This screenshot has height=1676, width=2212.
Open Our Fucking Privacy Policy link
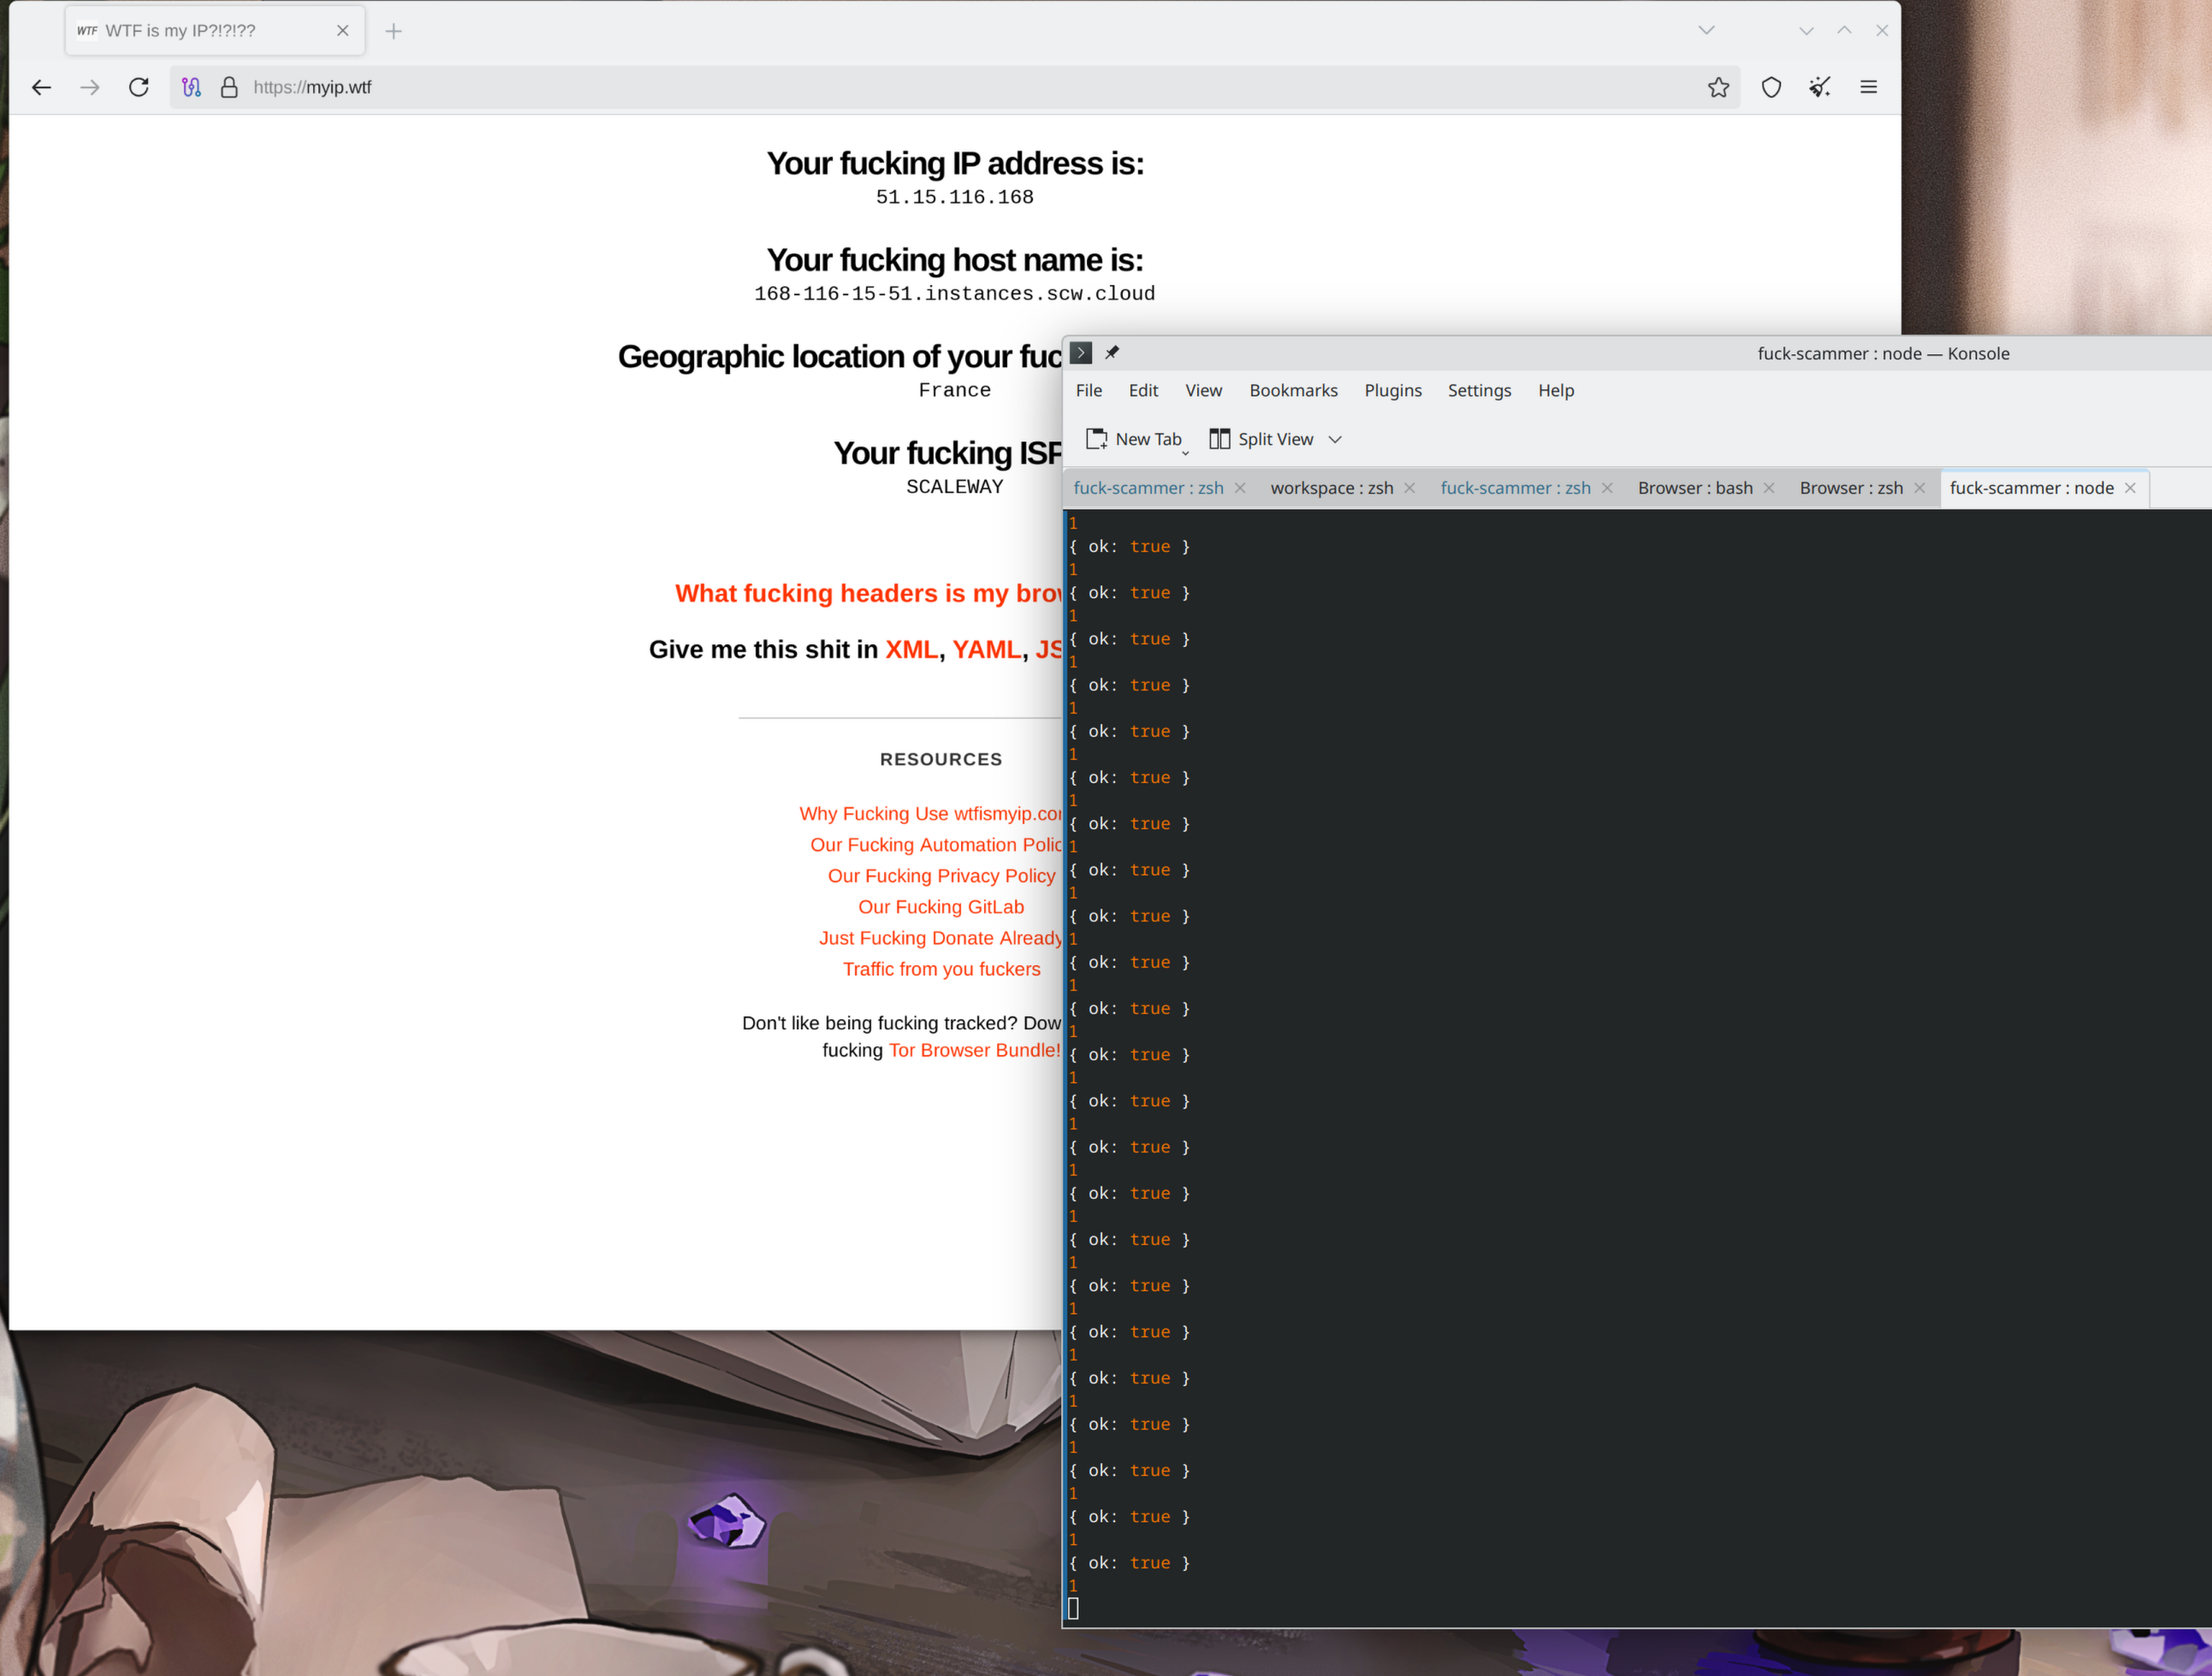tap(941, 876)
